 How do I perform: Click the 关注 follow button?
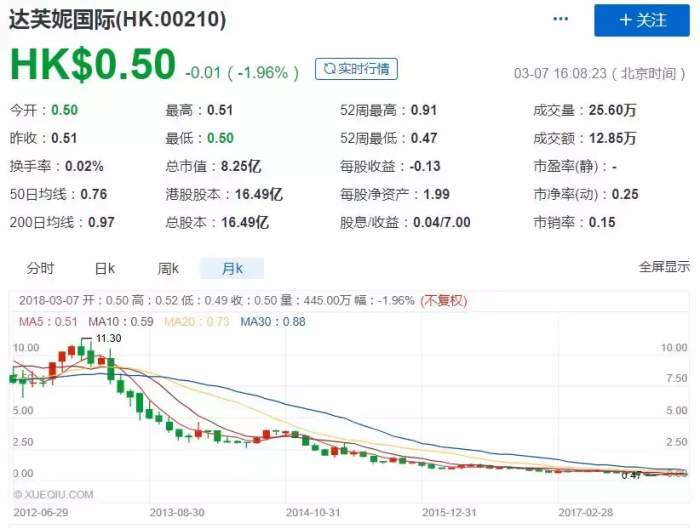[642, 21]
